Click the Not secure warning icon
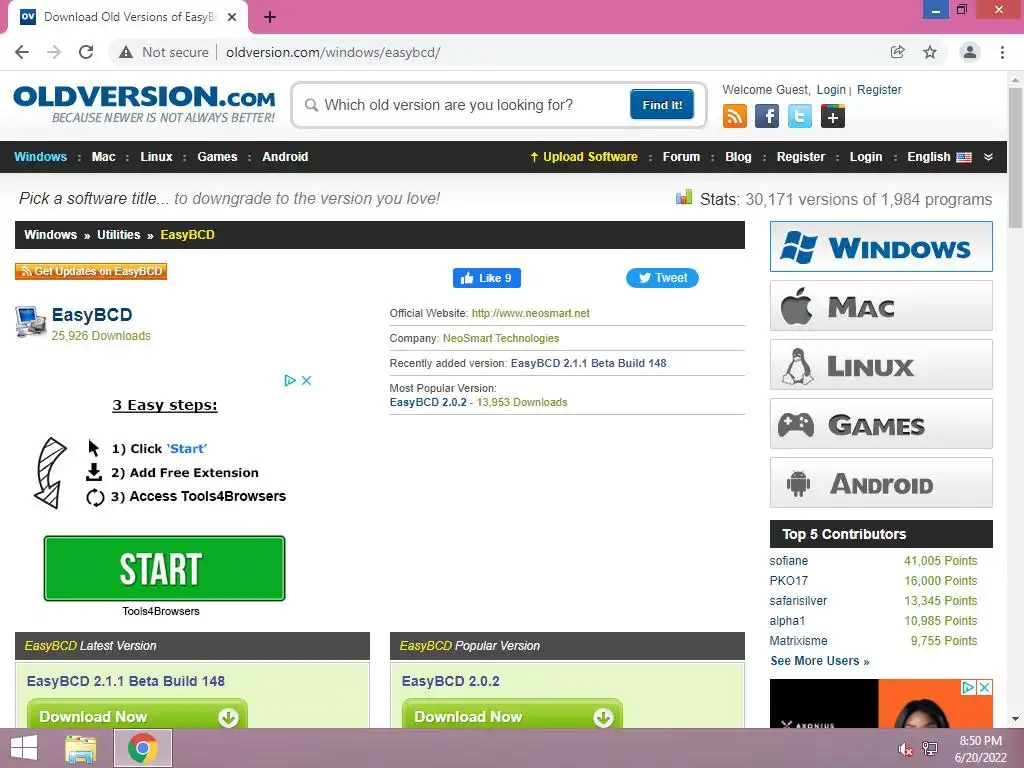The width and height of the screenshot is (1024, 768). [126, 52]
